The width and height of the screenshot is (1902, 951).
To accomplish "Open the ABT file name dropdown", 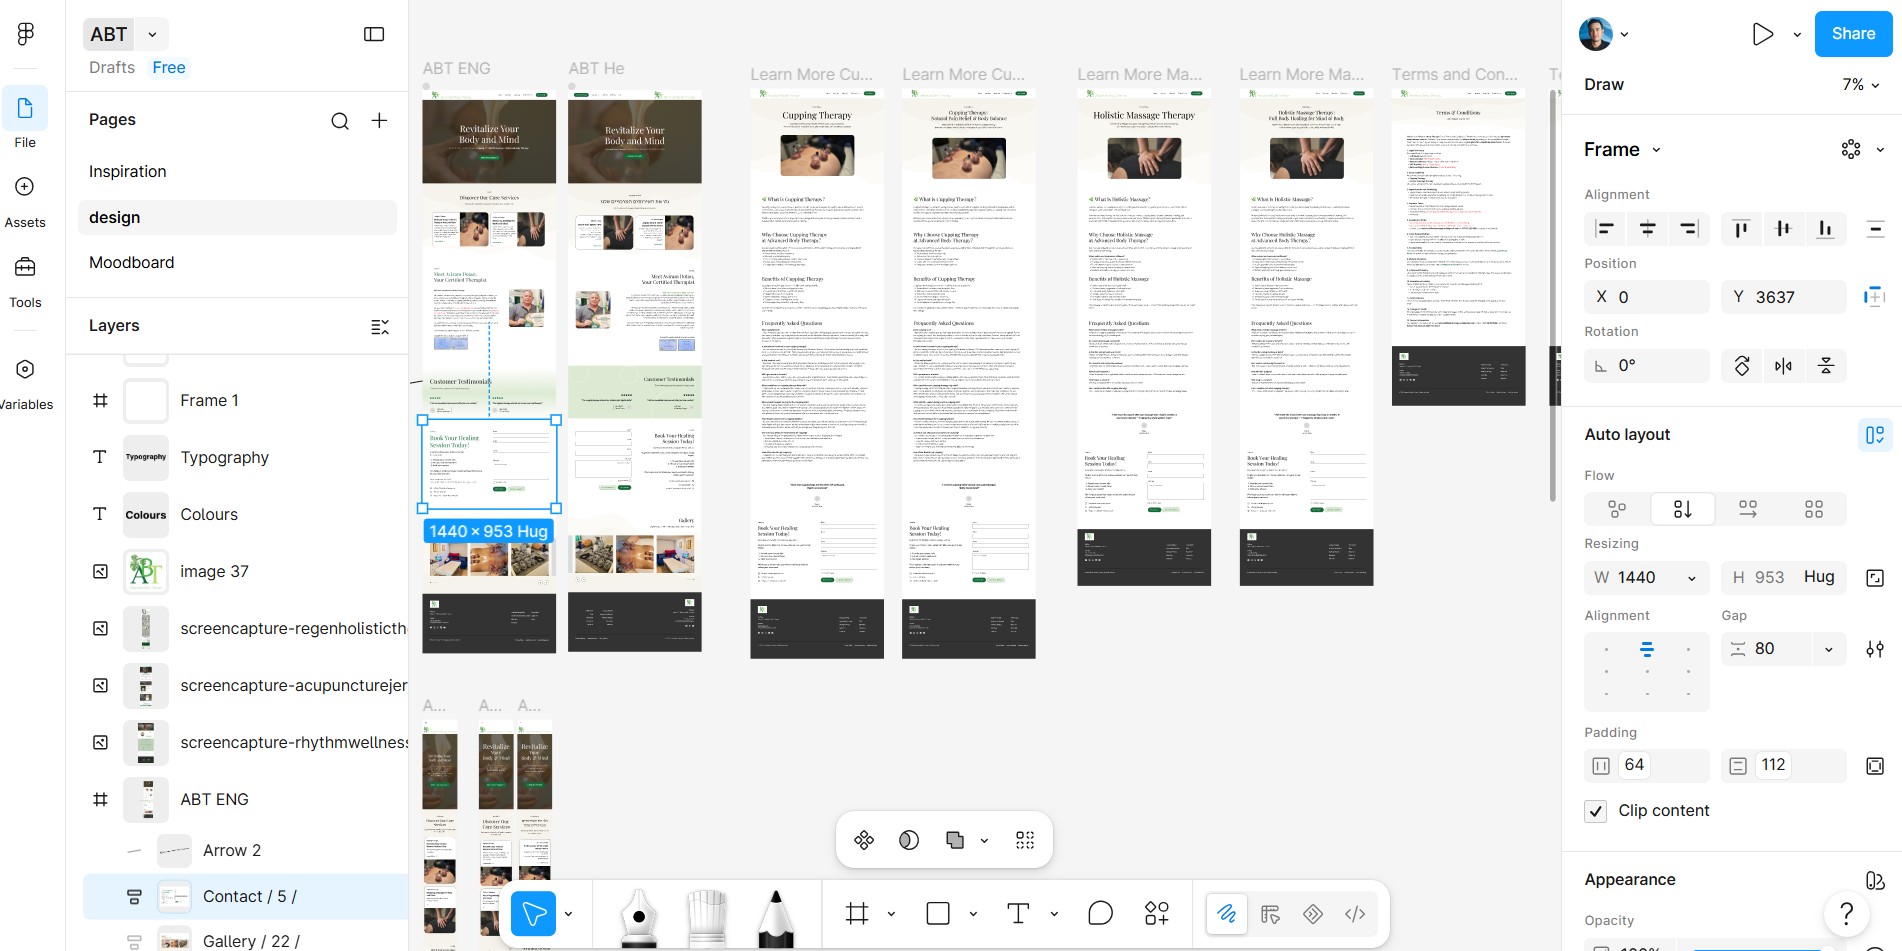I will pos(152,34).
